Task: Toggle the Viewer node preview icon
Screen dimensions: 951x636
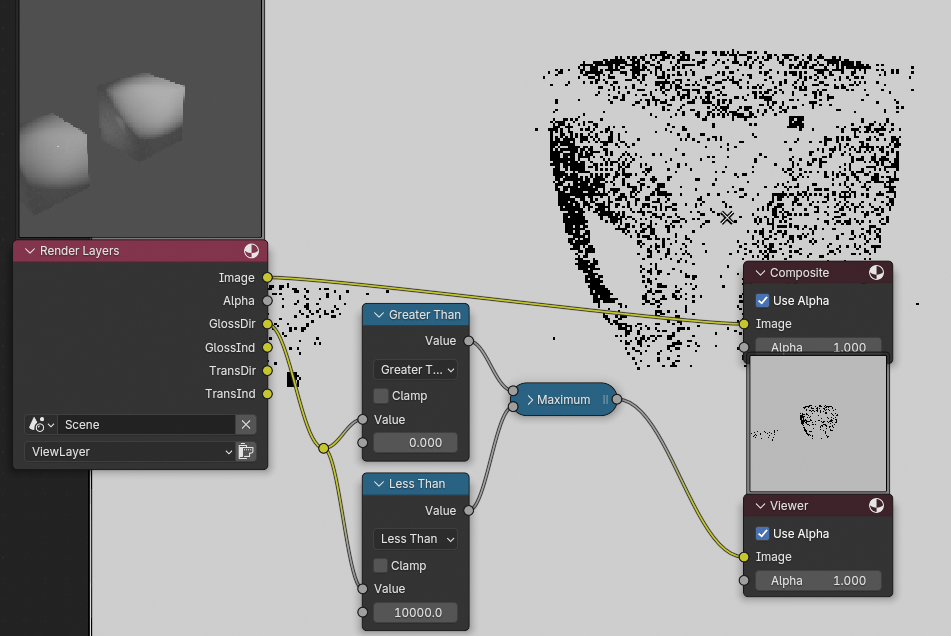Action: (x=876, y=506)
